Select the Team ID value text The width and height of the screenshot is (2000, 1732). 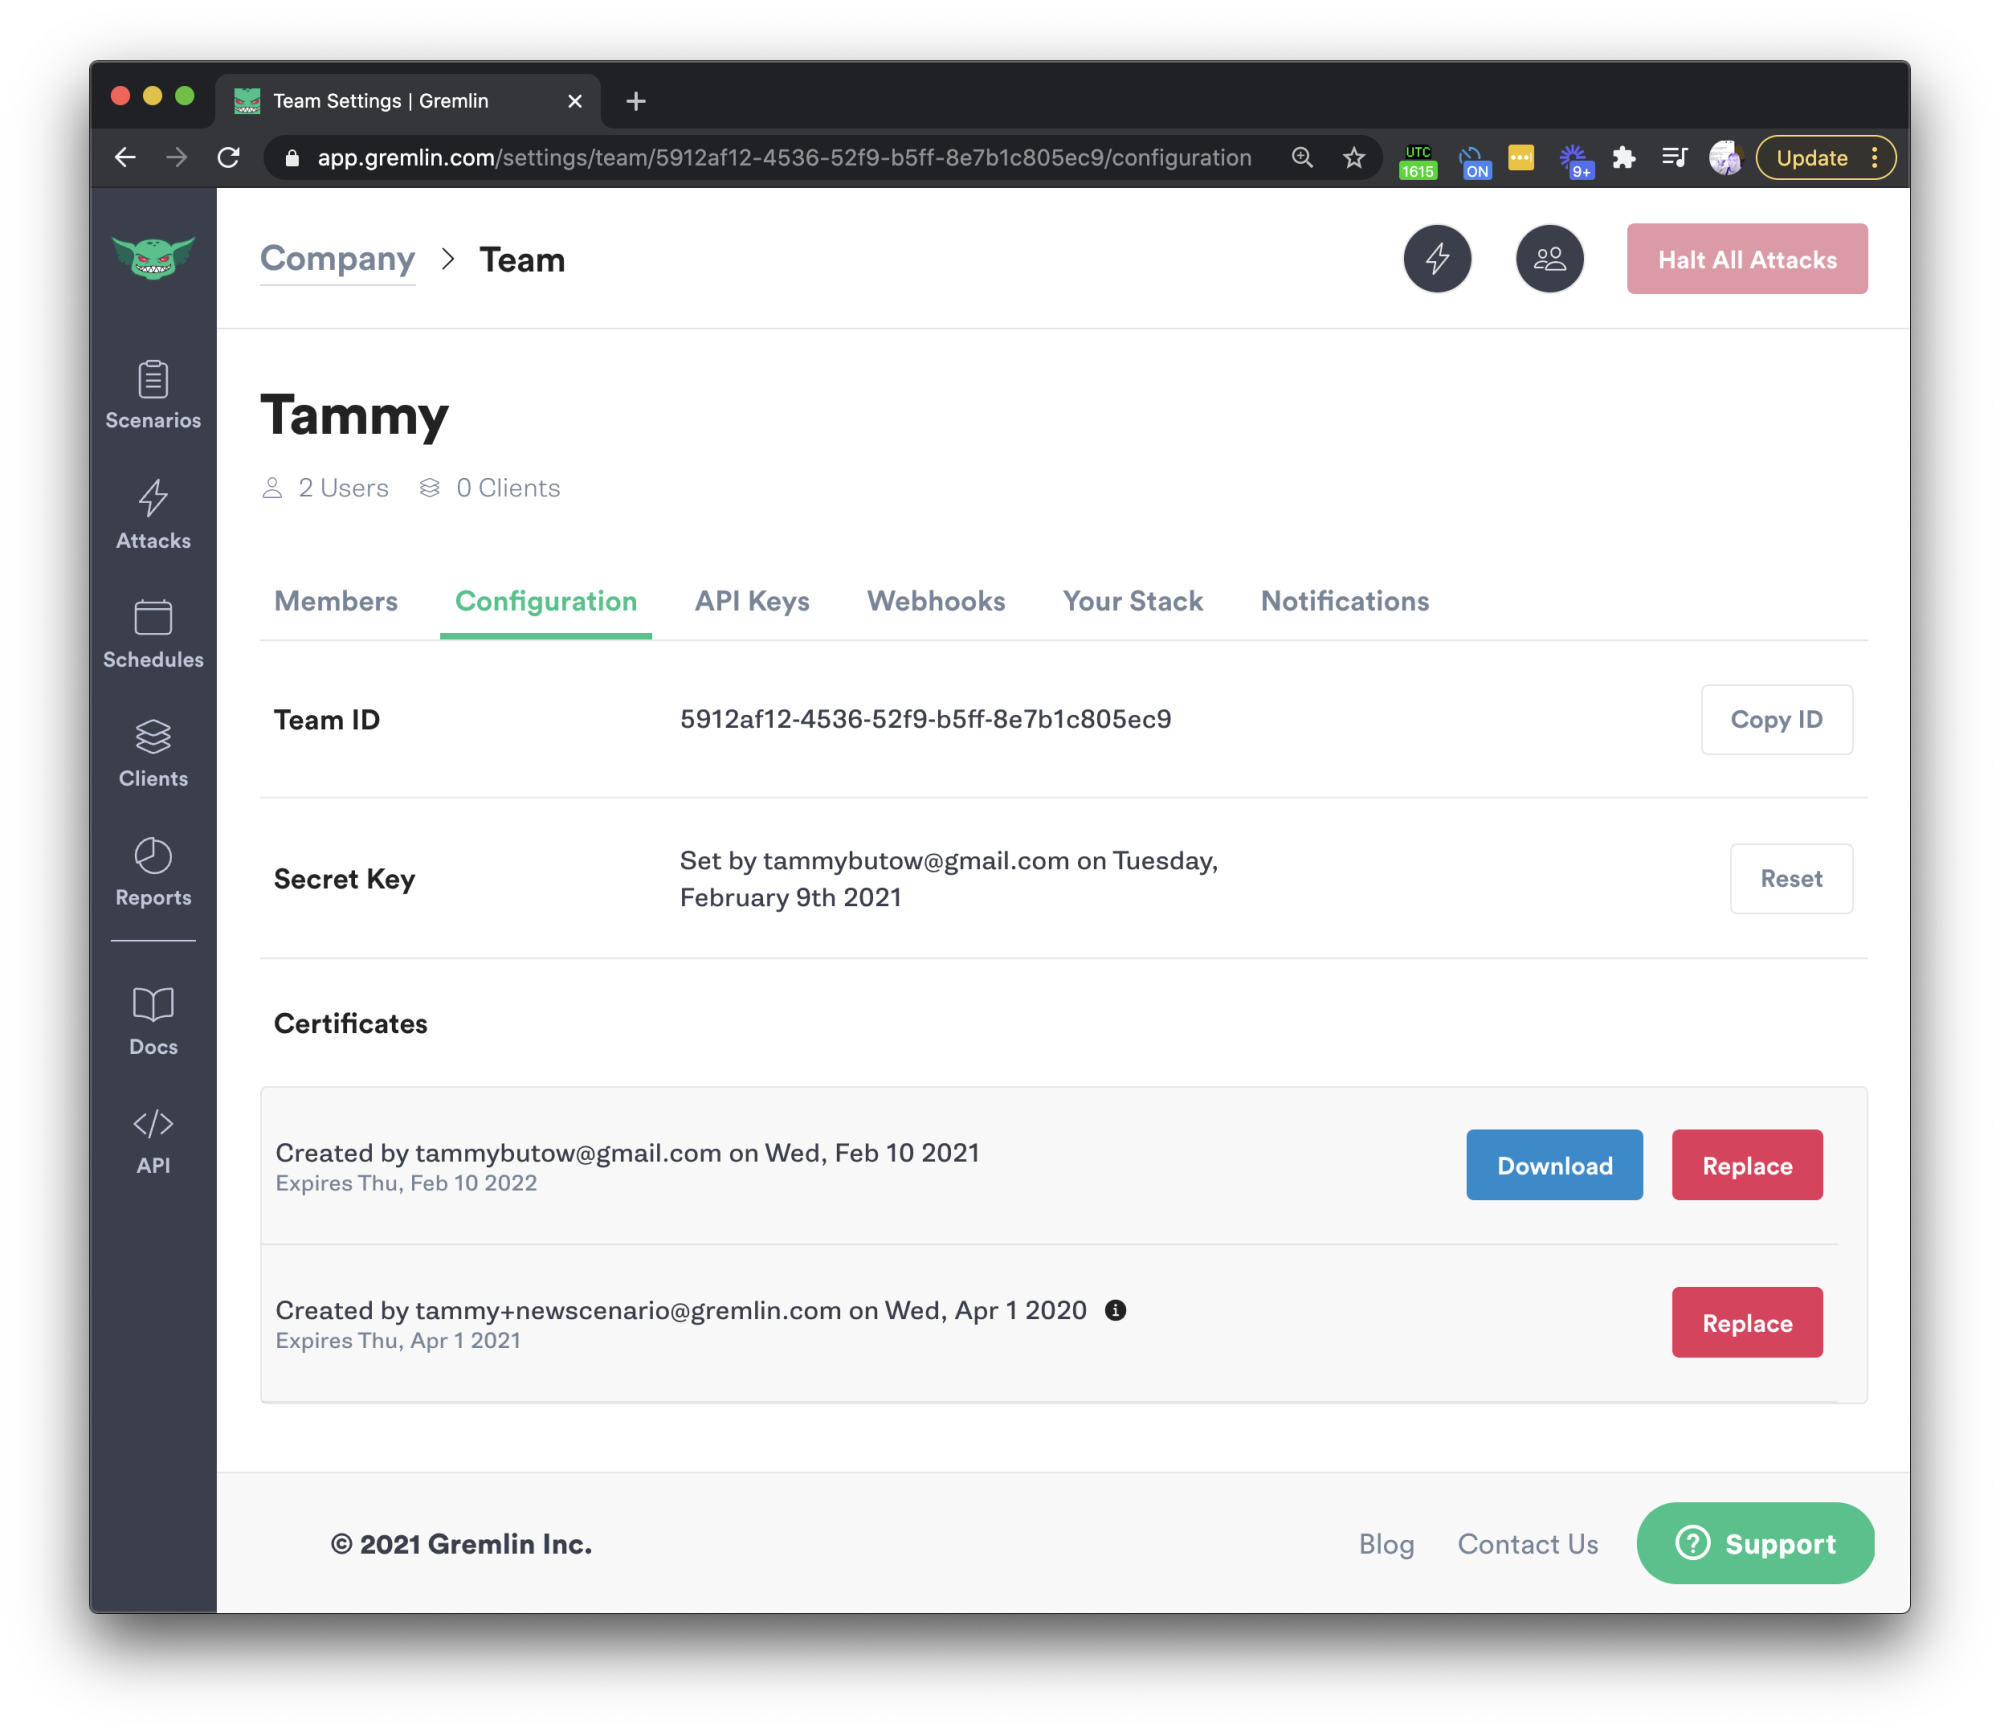coord(925,720)
